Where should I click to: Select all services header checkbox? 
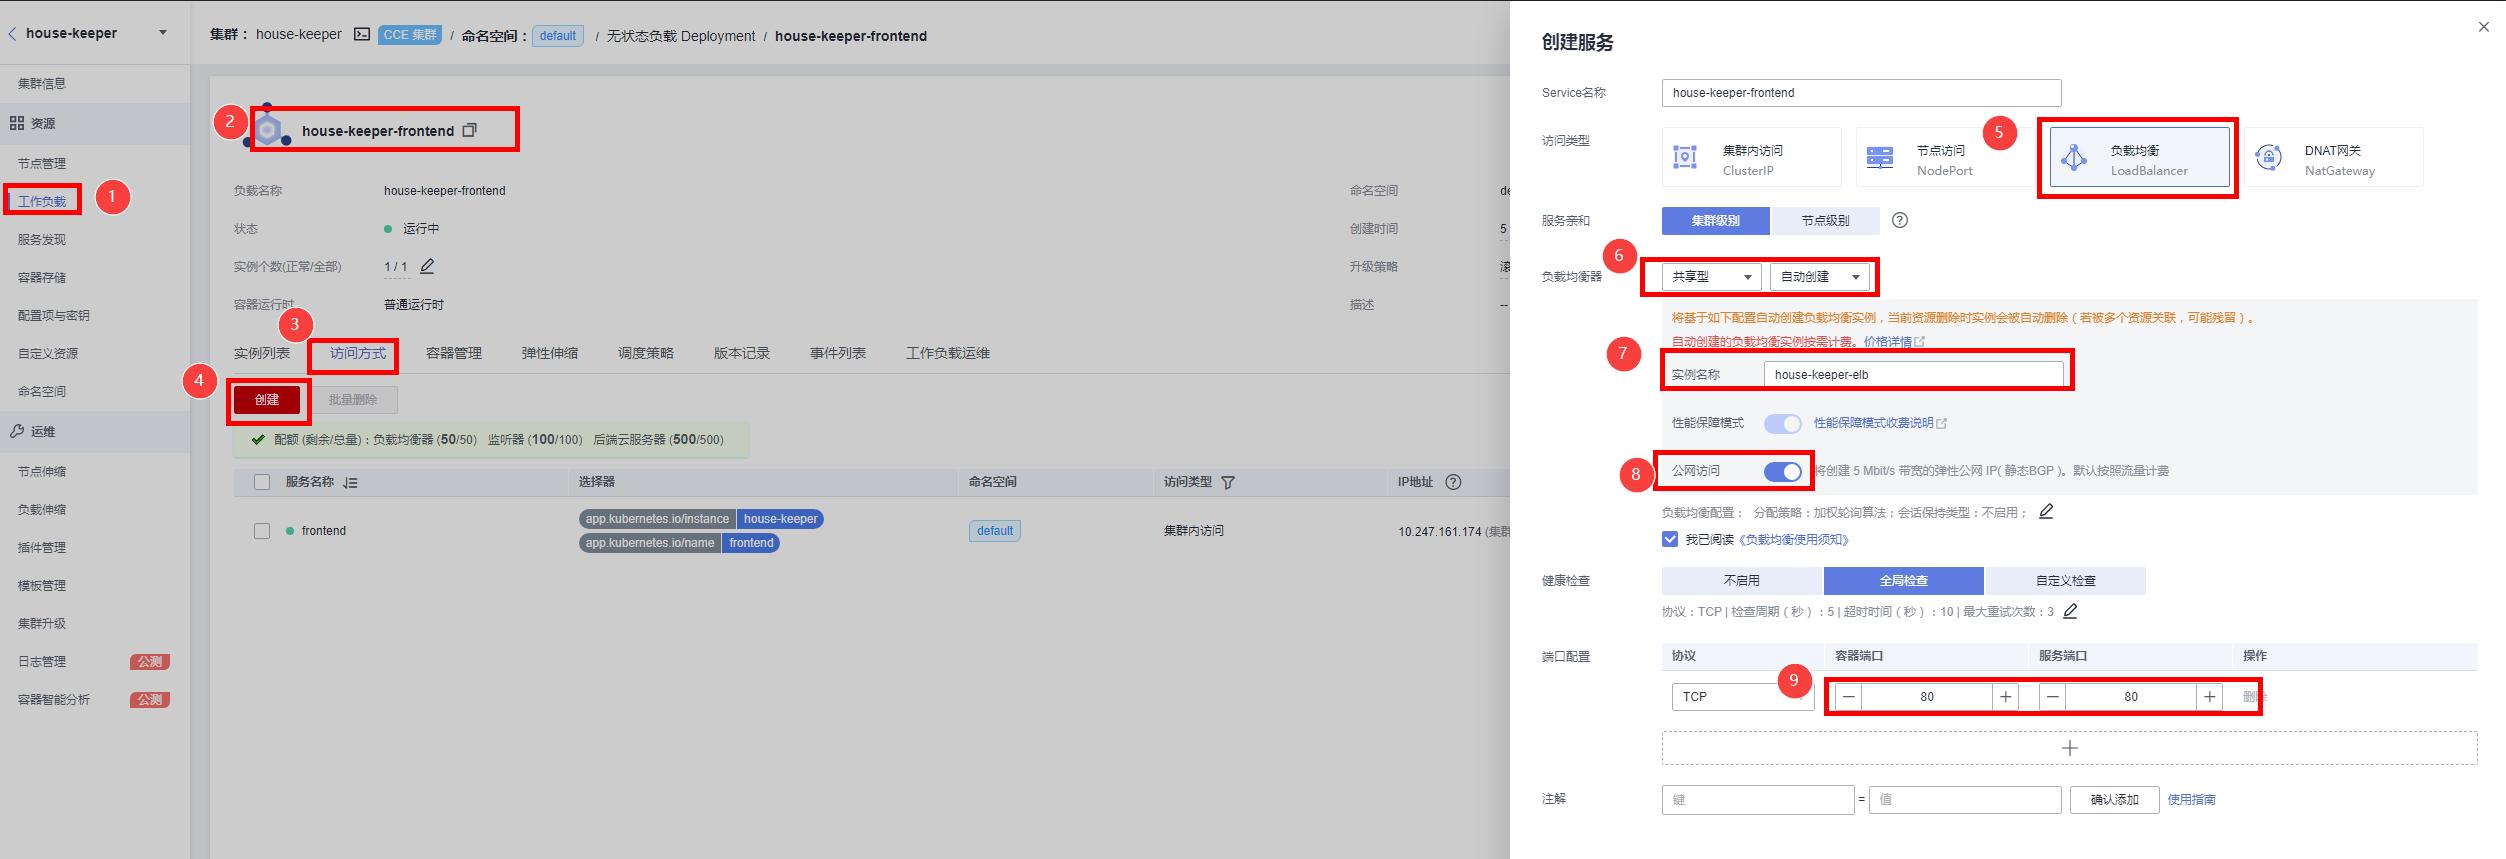[x=262, y=482]
